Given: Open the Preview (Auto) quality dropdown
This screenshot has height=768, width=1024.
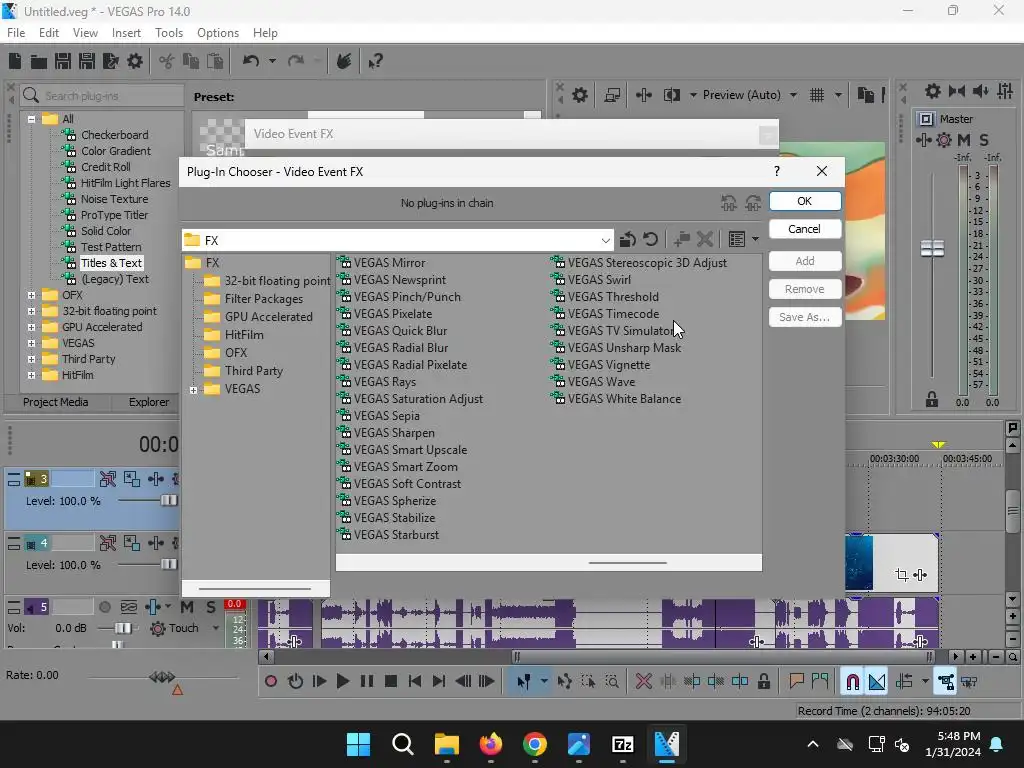Looking at the screenshot, I should (793, 95).
